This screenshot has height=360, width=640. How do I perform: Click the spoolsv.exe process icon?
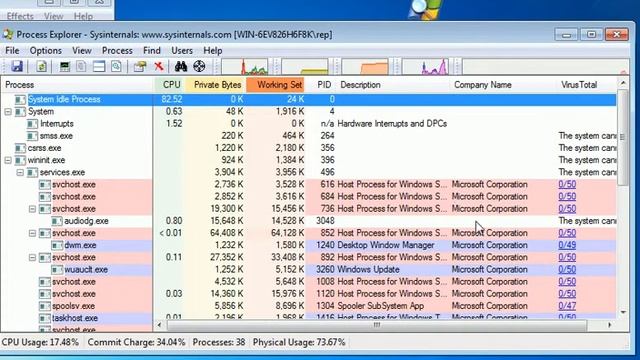coord(44,306)
